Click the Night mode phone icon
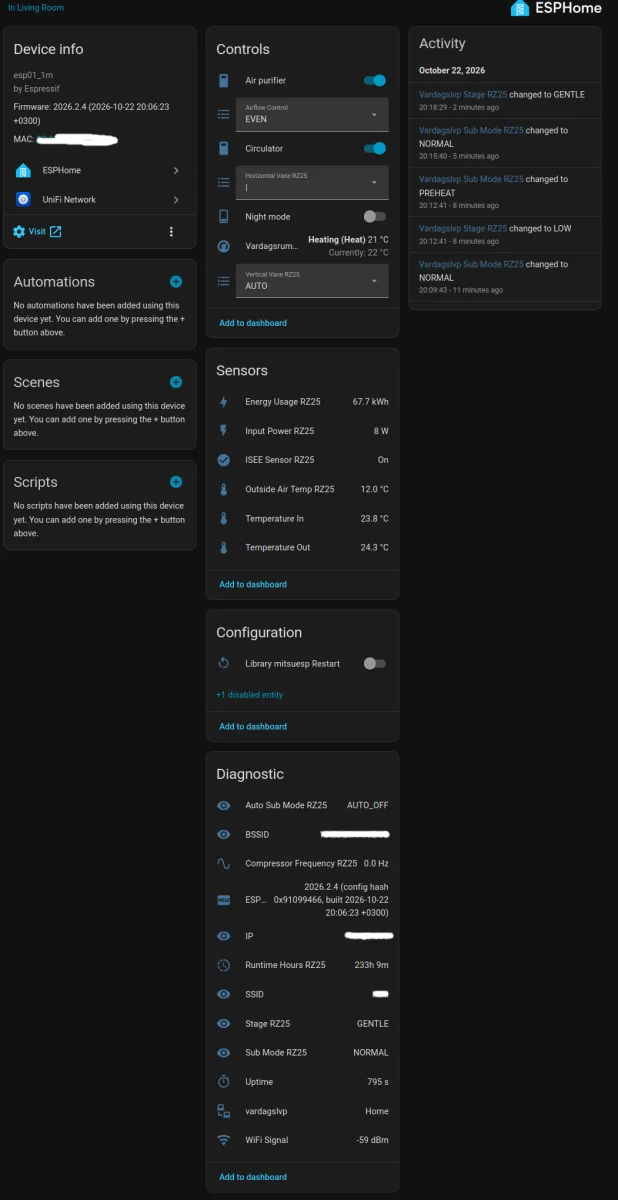This screenshot has width=618, height=1200. point(224,217)
